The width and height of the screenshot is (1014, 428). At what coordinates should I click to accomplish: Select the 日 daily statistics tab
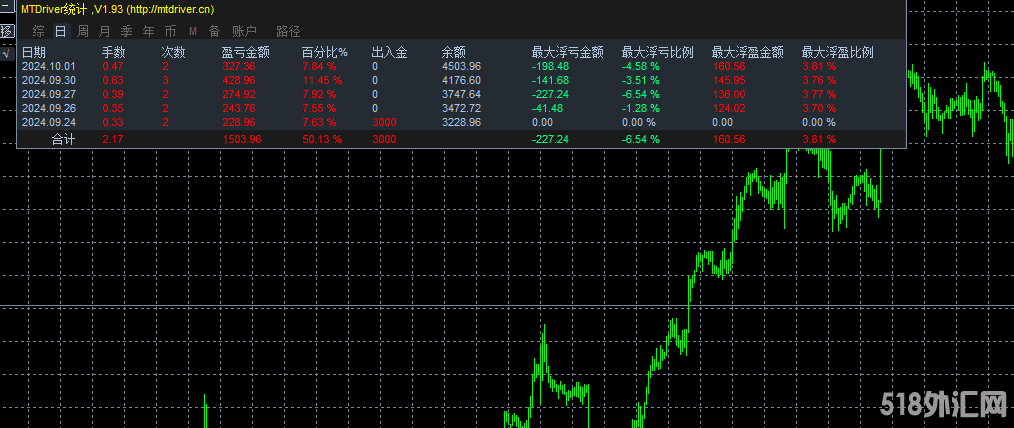click(60, 31)
